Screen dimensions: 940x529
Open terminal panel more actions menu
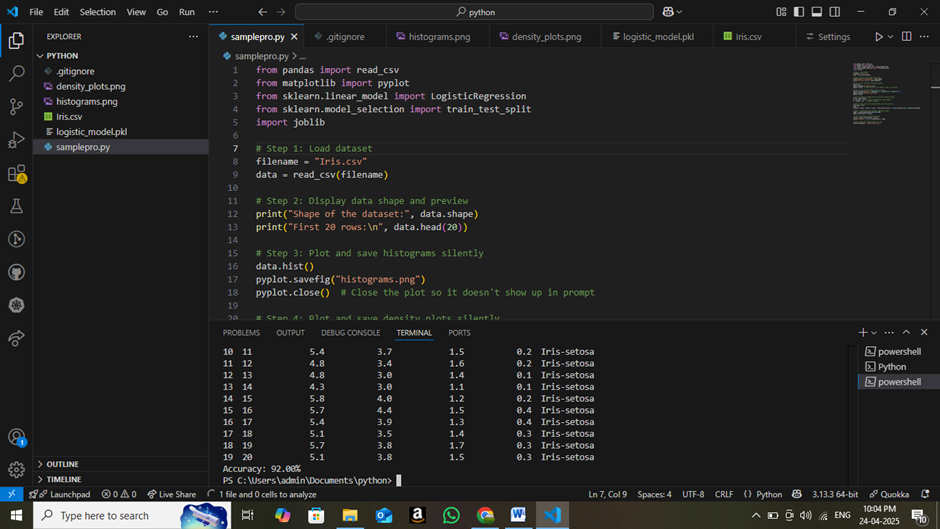tap(889, 332)
